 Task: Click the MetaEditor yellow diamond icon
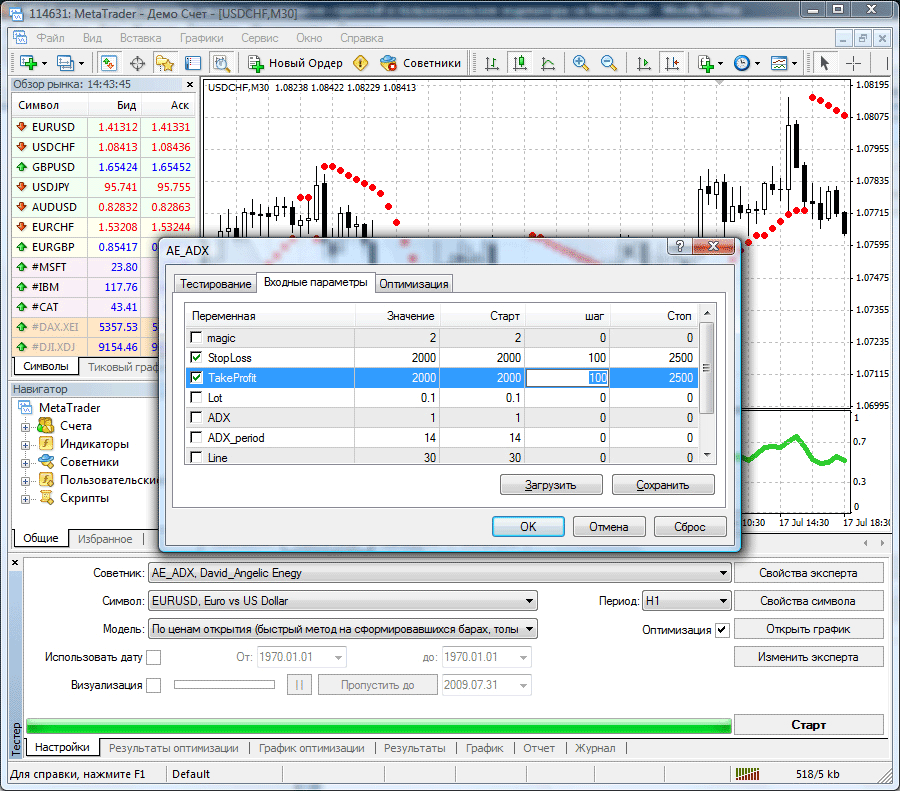360,63
